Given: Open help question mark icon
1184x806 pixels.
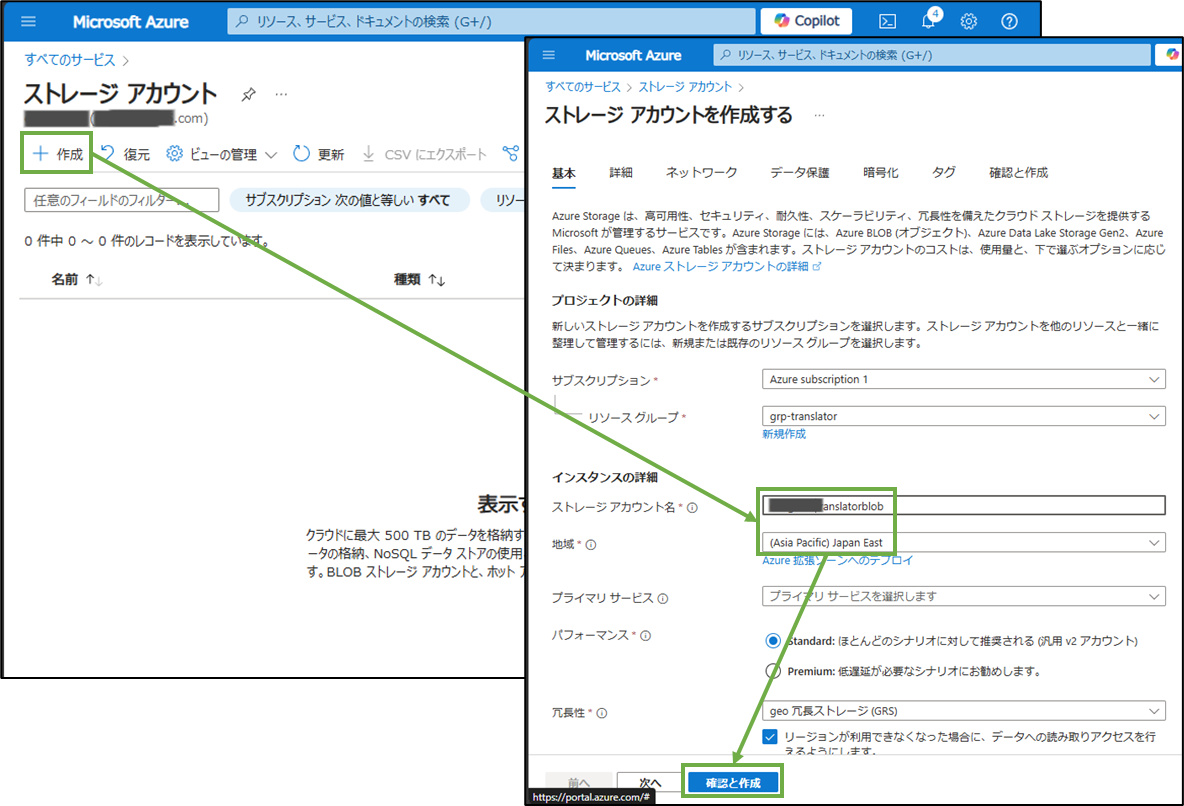Looking at the screenshot, I should [x=1010, y=21].
